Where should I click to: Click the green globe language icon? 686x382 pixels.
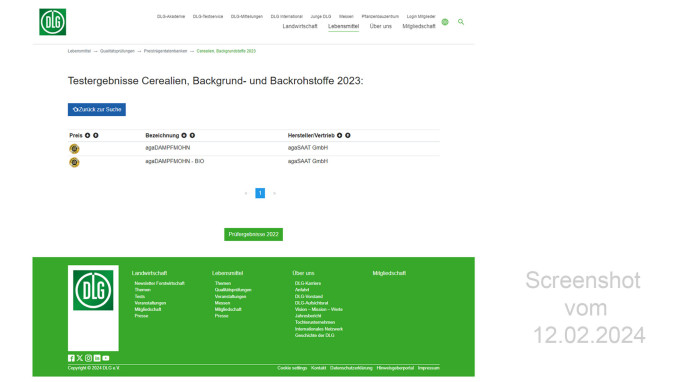(445, 22)
